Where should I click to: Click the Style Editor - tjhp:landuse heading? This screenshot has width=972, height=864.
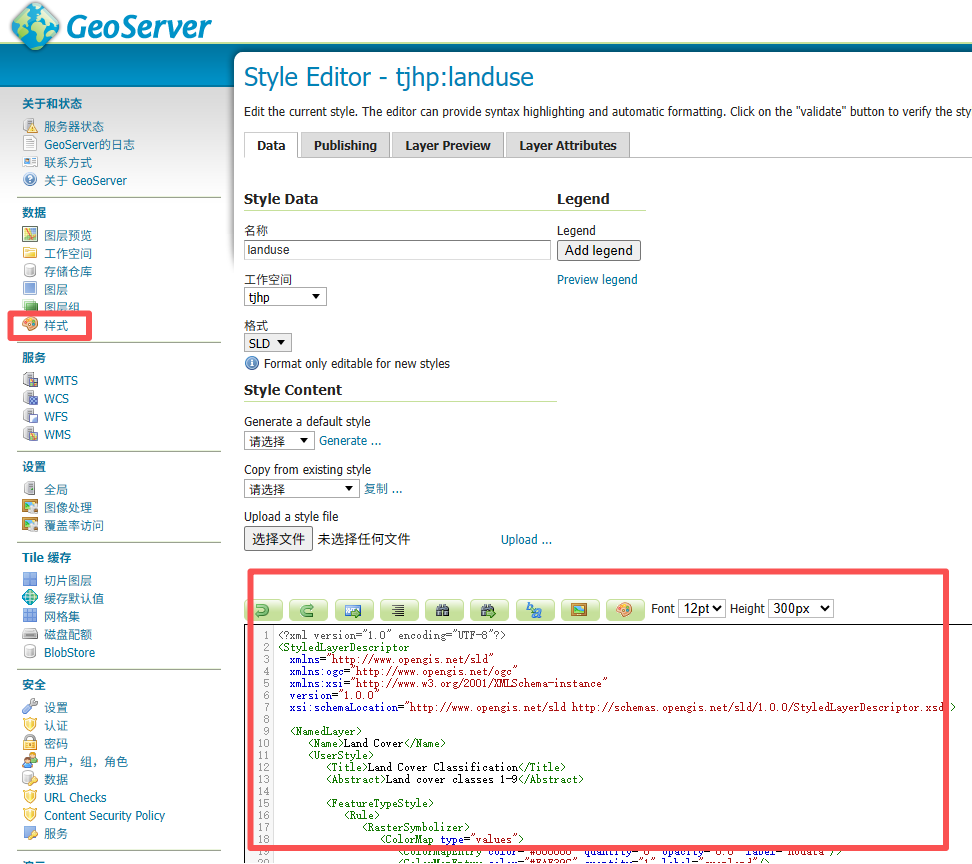pos(389,77)
